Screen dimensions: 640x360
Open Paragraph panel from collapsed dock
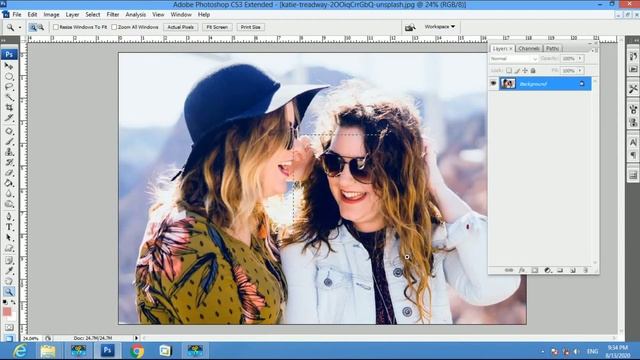633,155
